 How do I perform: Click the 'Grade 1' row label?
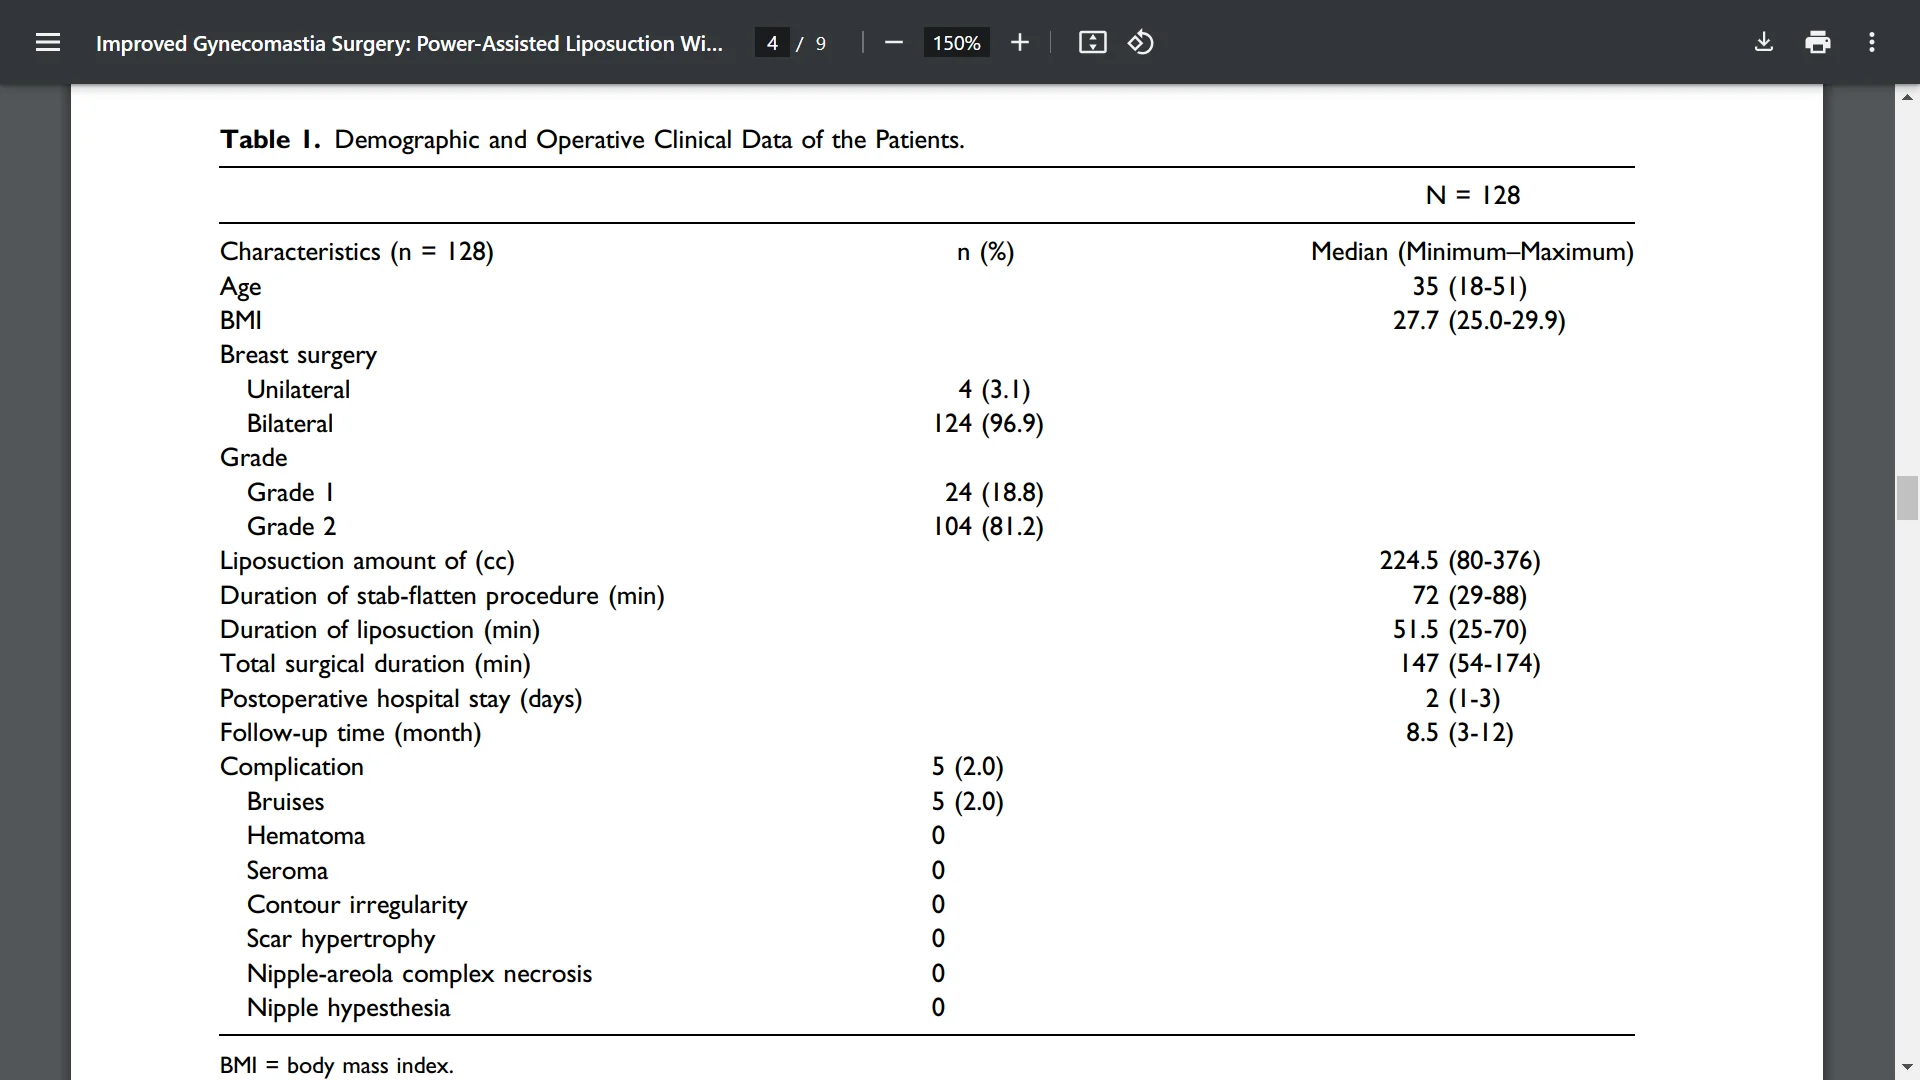click(x=291, y=492)
